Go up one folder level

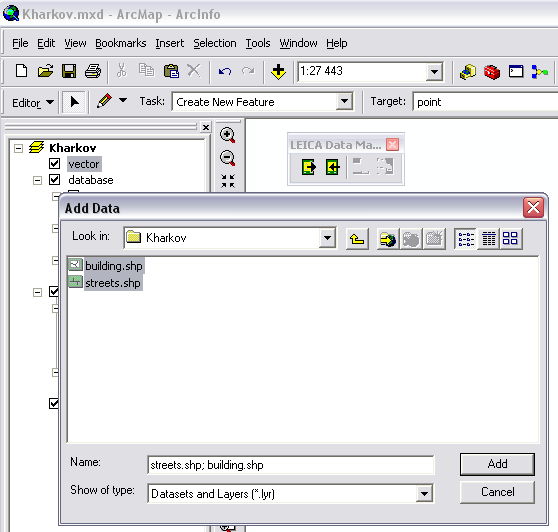[x=357, y=239]
